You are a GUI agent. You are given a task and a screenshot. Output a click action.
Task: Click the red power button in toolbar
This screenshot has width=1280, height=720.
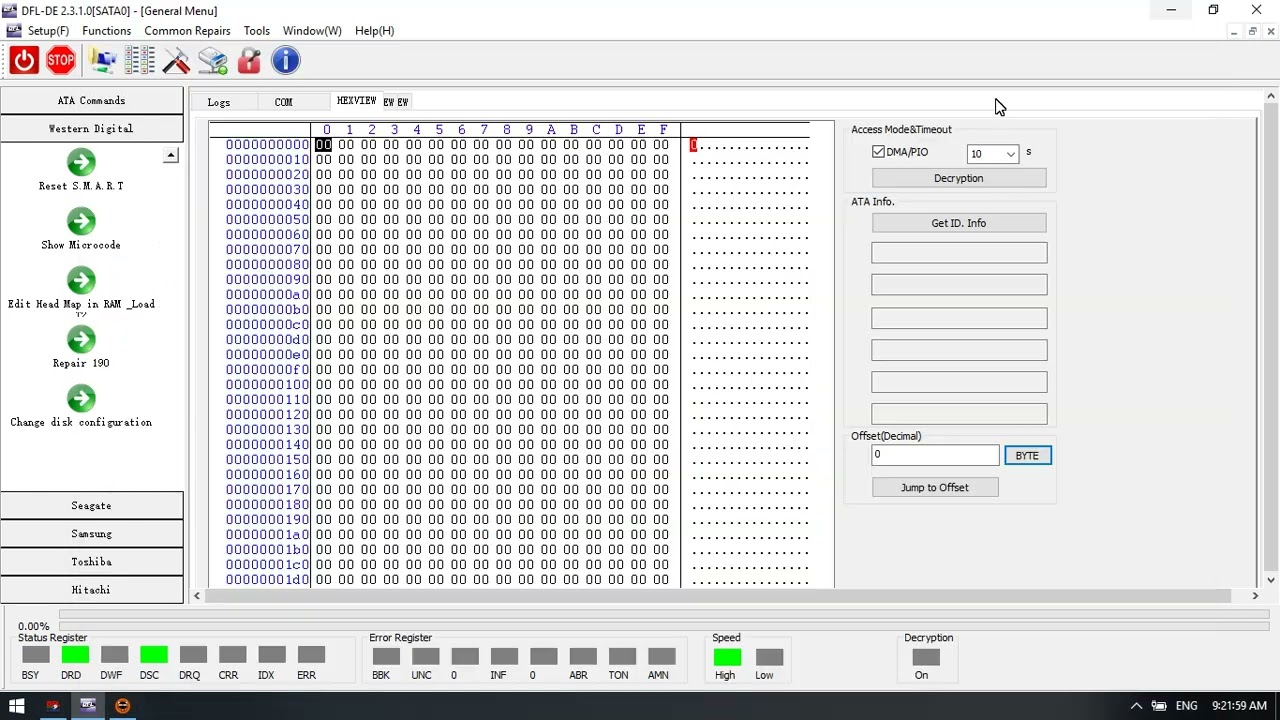click(24, 61)
